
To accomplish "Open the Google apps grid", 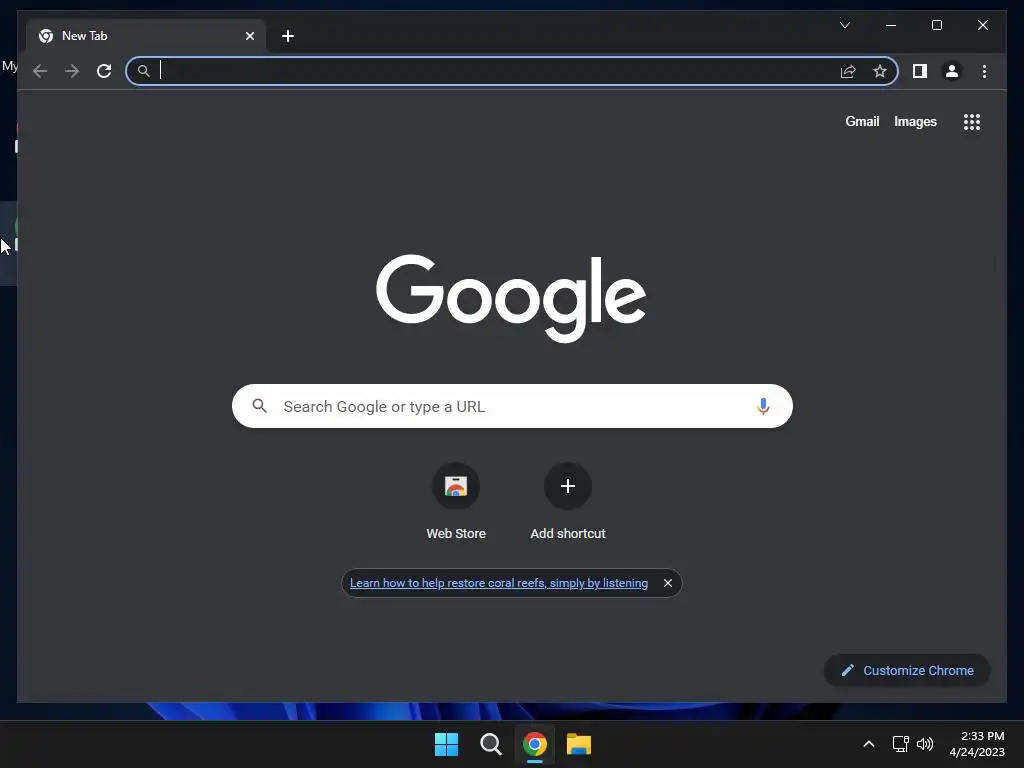I will tap(972, 121).
